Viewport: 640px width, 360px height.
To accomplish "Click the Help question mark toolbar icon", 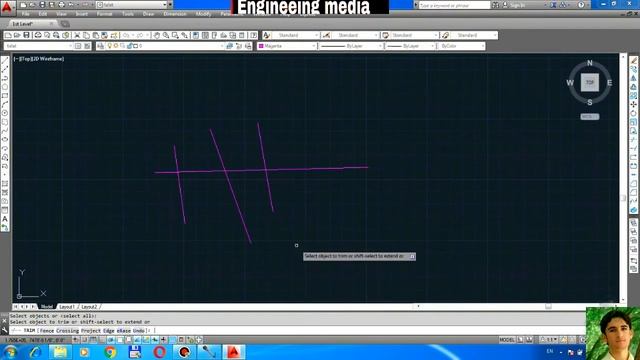I will tap(253, 36).
